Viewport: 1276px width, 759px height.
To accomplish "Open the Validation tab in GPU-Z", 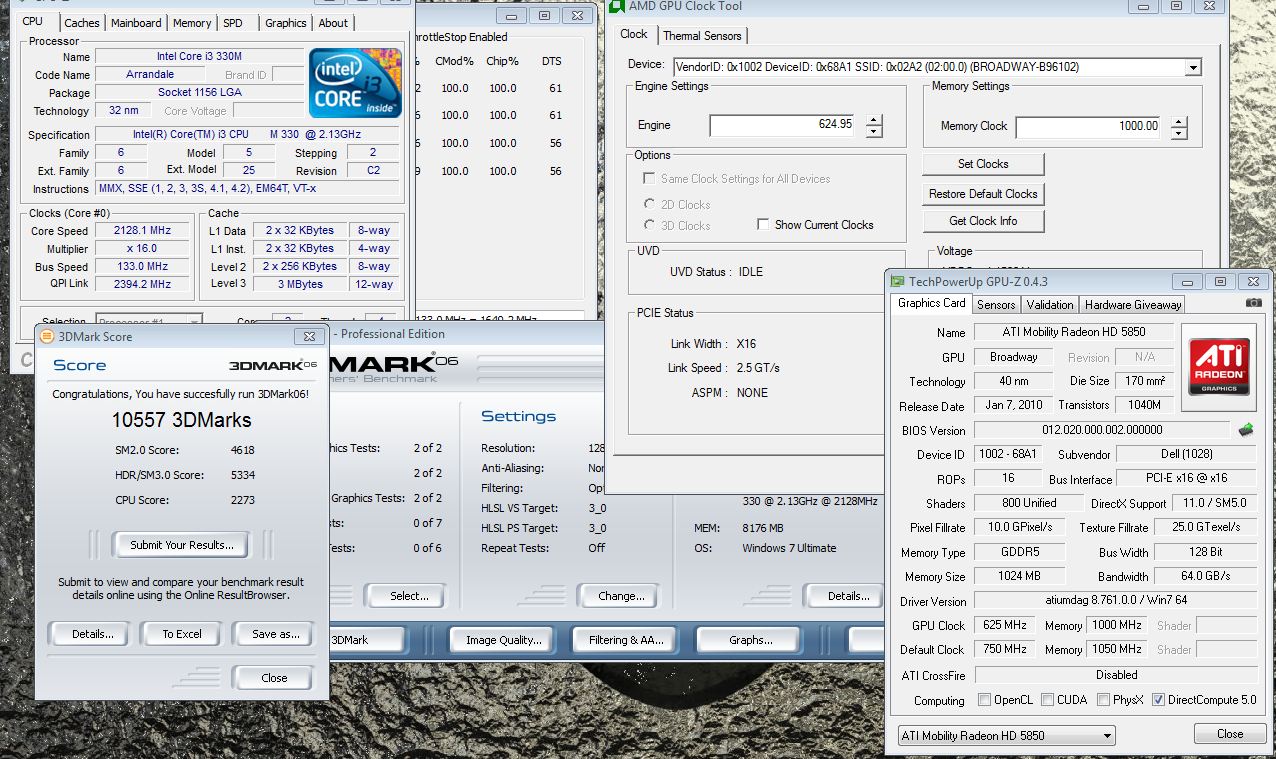I will [1050, 305].
